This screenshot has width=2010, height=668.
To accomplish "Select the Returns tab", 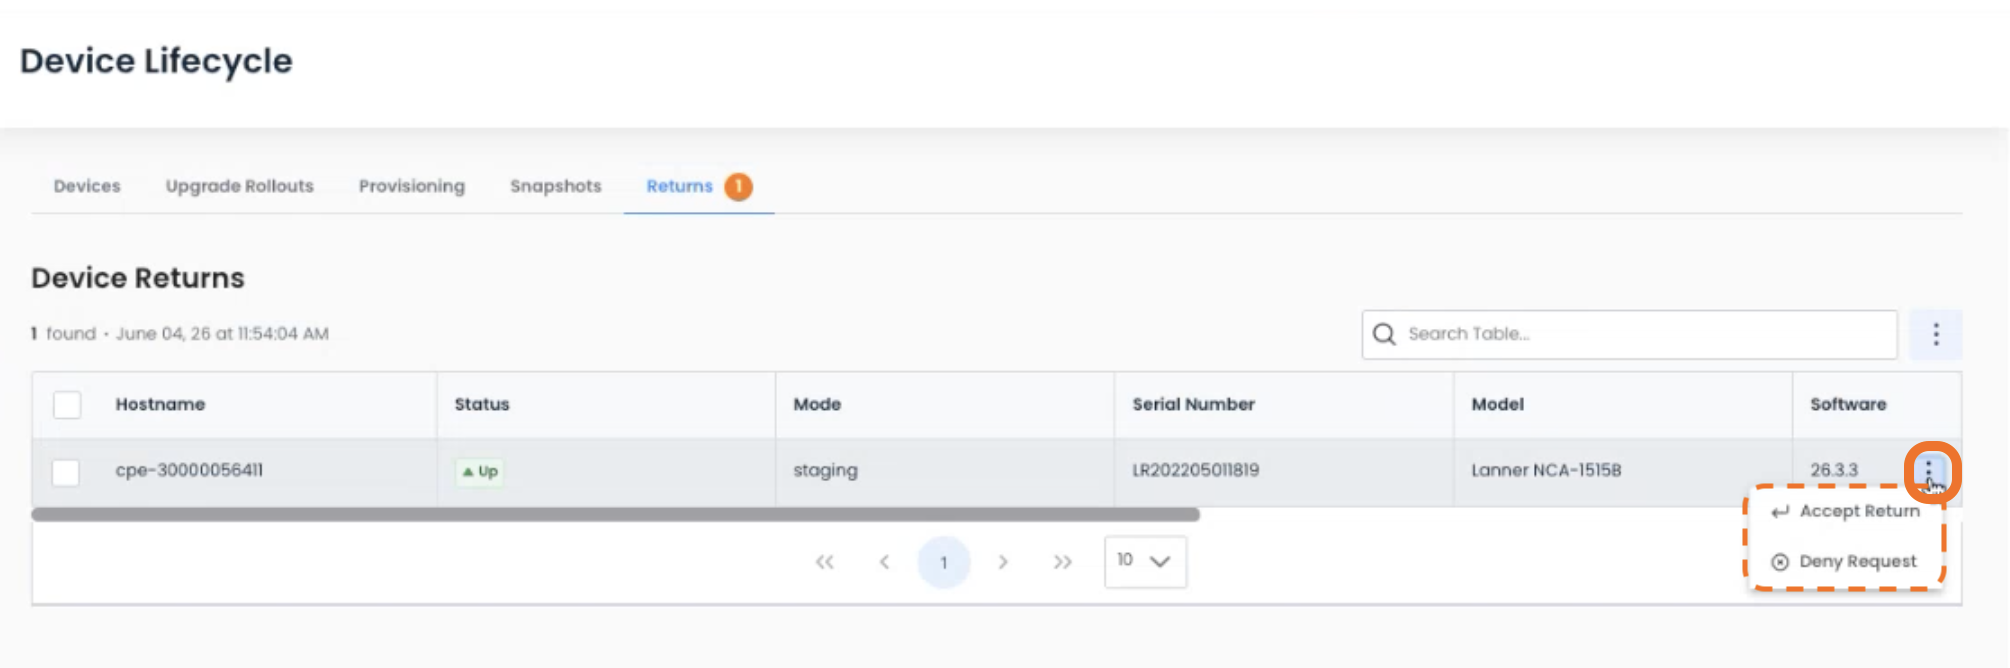I will (x=680, y=186).
